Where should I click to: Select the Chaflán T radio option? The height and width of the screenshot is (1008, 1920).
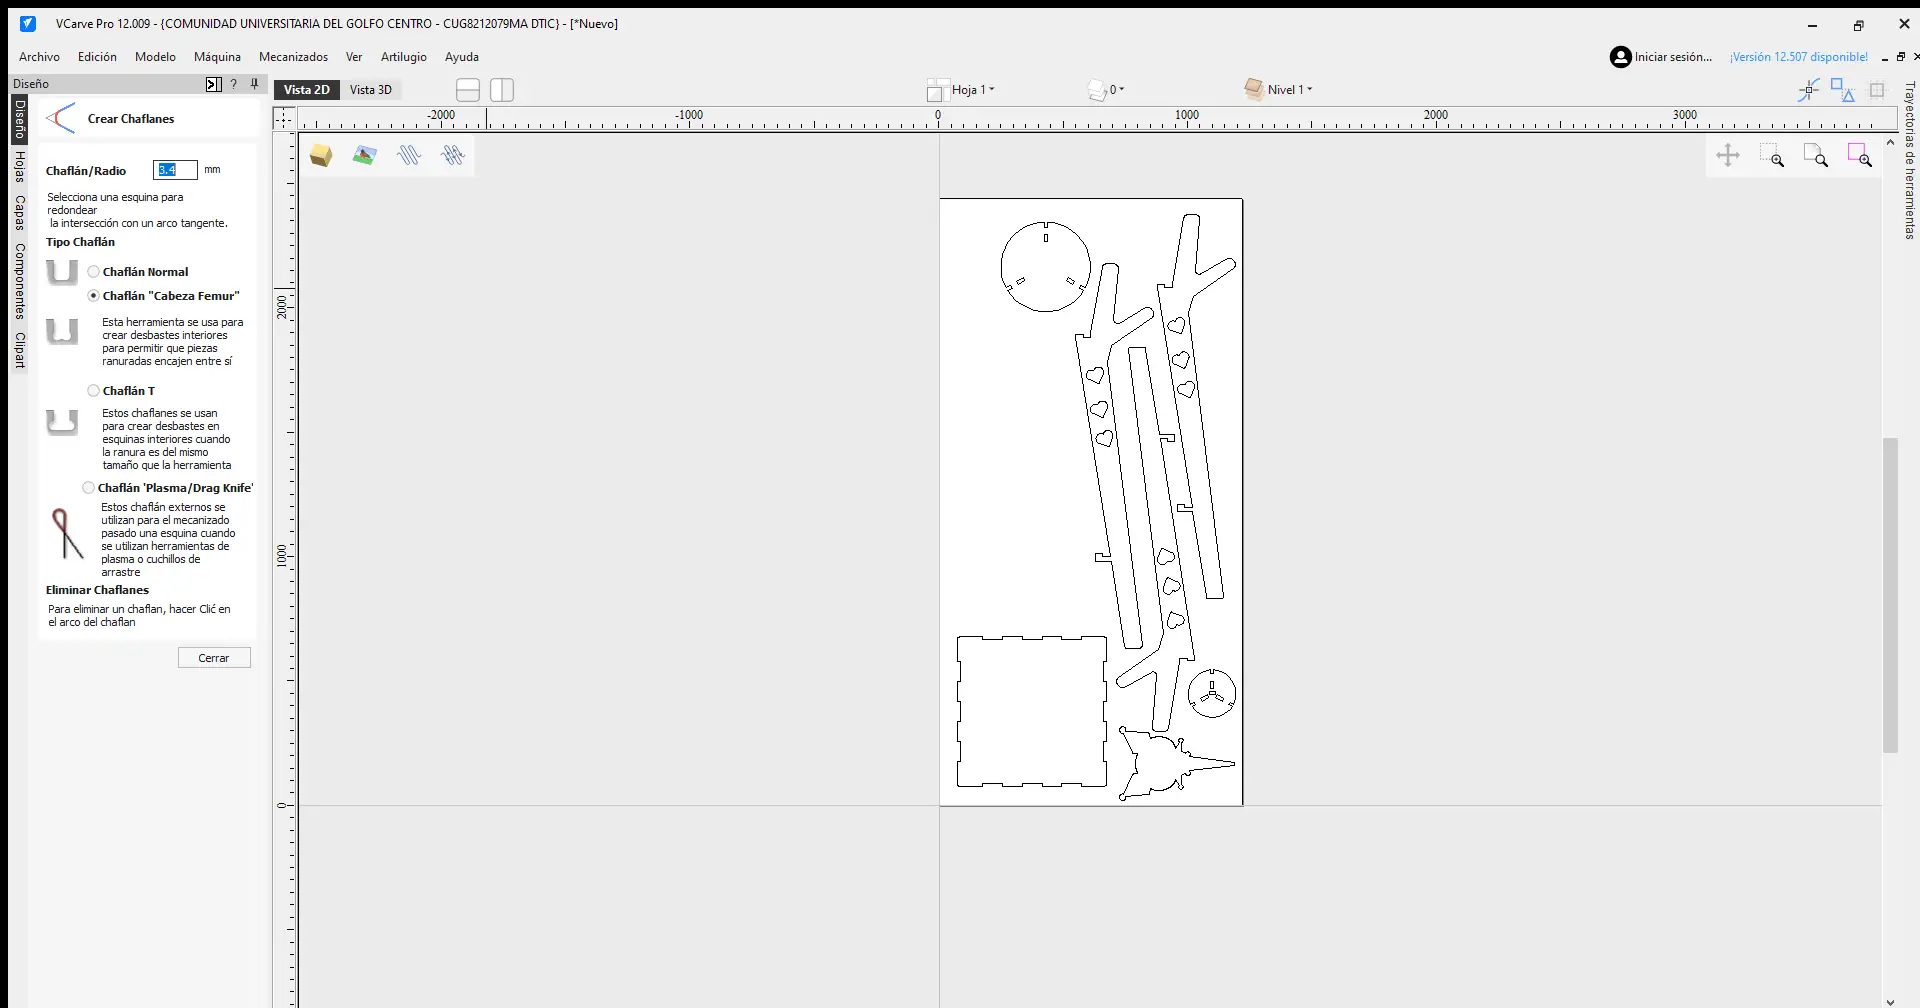[93, 391]
